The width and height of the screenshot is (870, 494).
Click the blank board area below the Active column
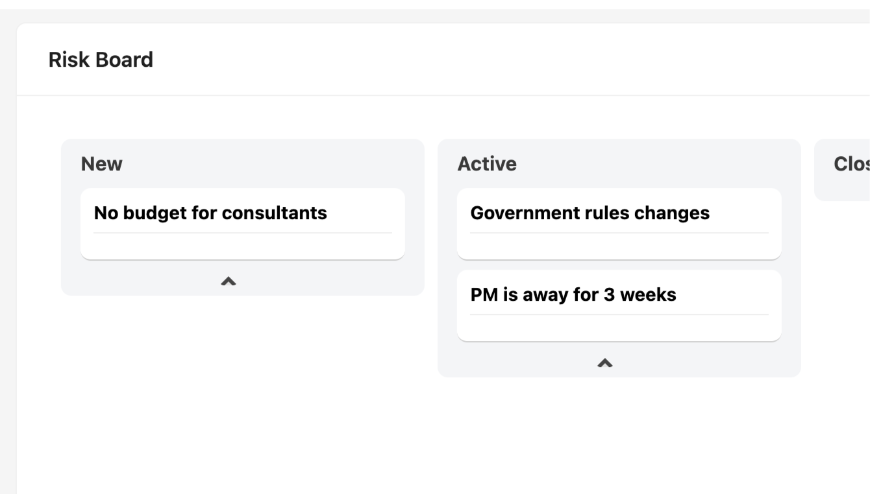tap(619, 430)
